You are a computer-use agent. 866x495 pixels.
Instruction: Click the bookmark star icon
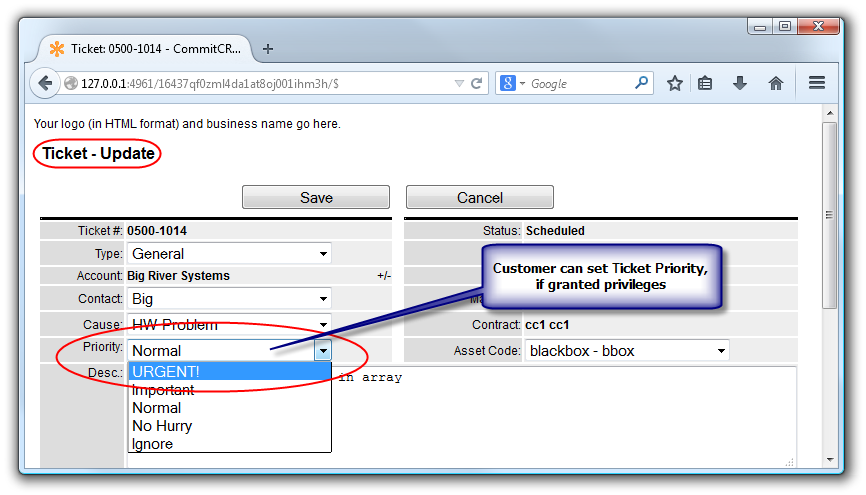click(x=675, y=84)
